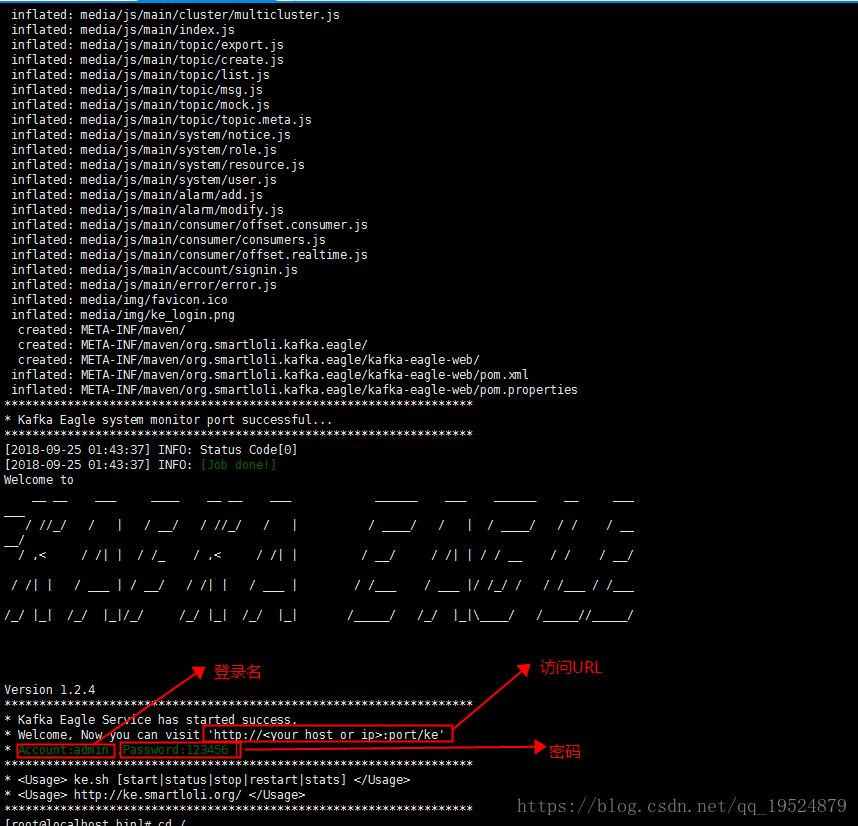Click the green '[Job done!]' text

point(238,465)
